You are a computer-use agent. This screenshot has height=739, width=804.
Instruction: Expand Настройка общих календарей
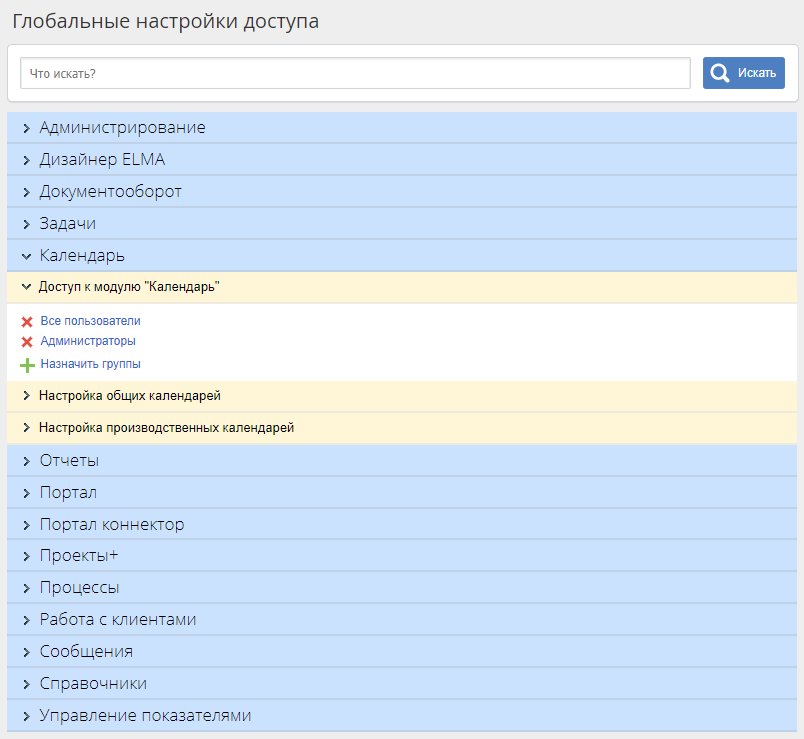27,396
